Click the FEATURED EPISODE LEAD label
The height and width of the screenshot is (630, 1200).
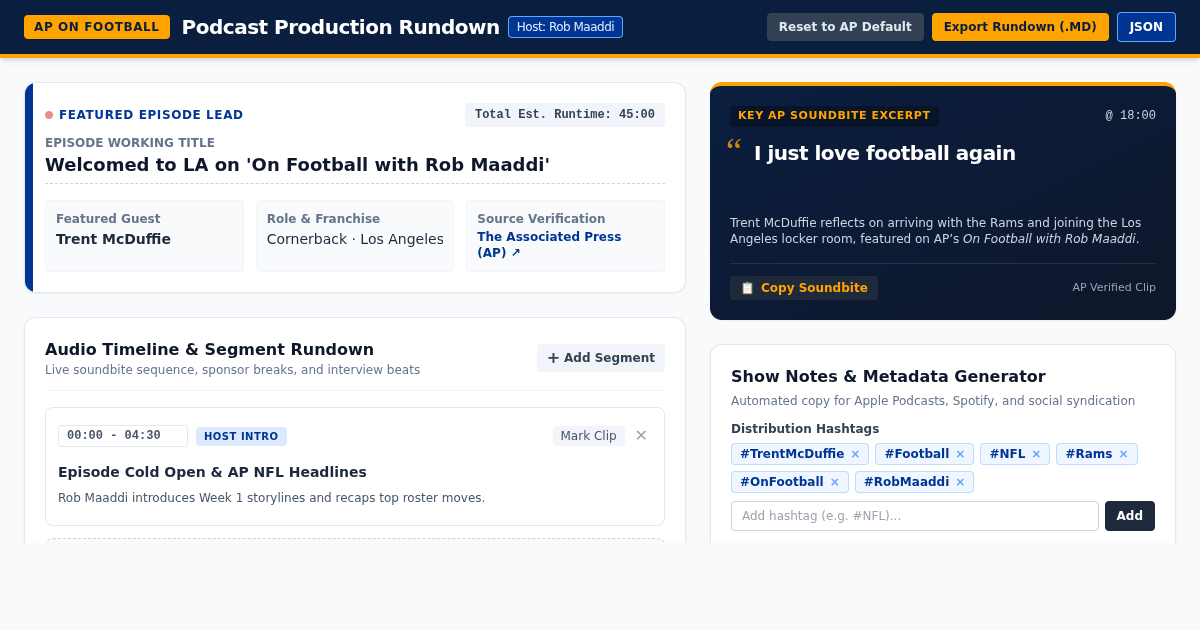tap(151, 115)
